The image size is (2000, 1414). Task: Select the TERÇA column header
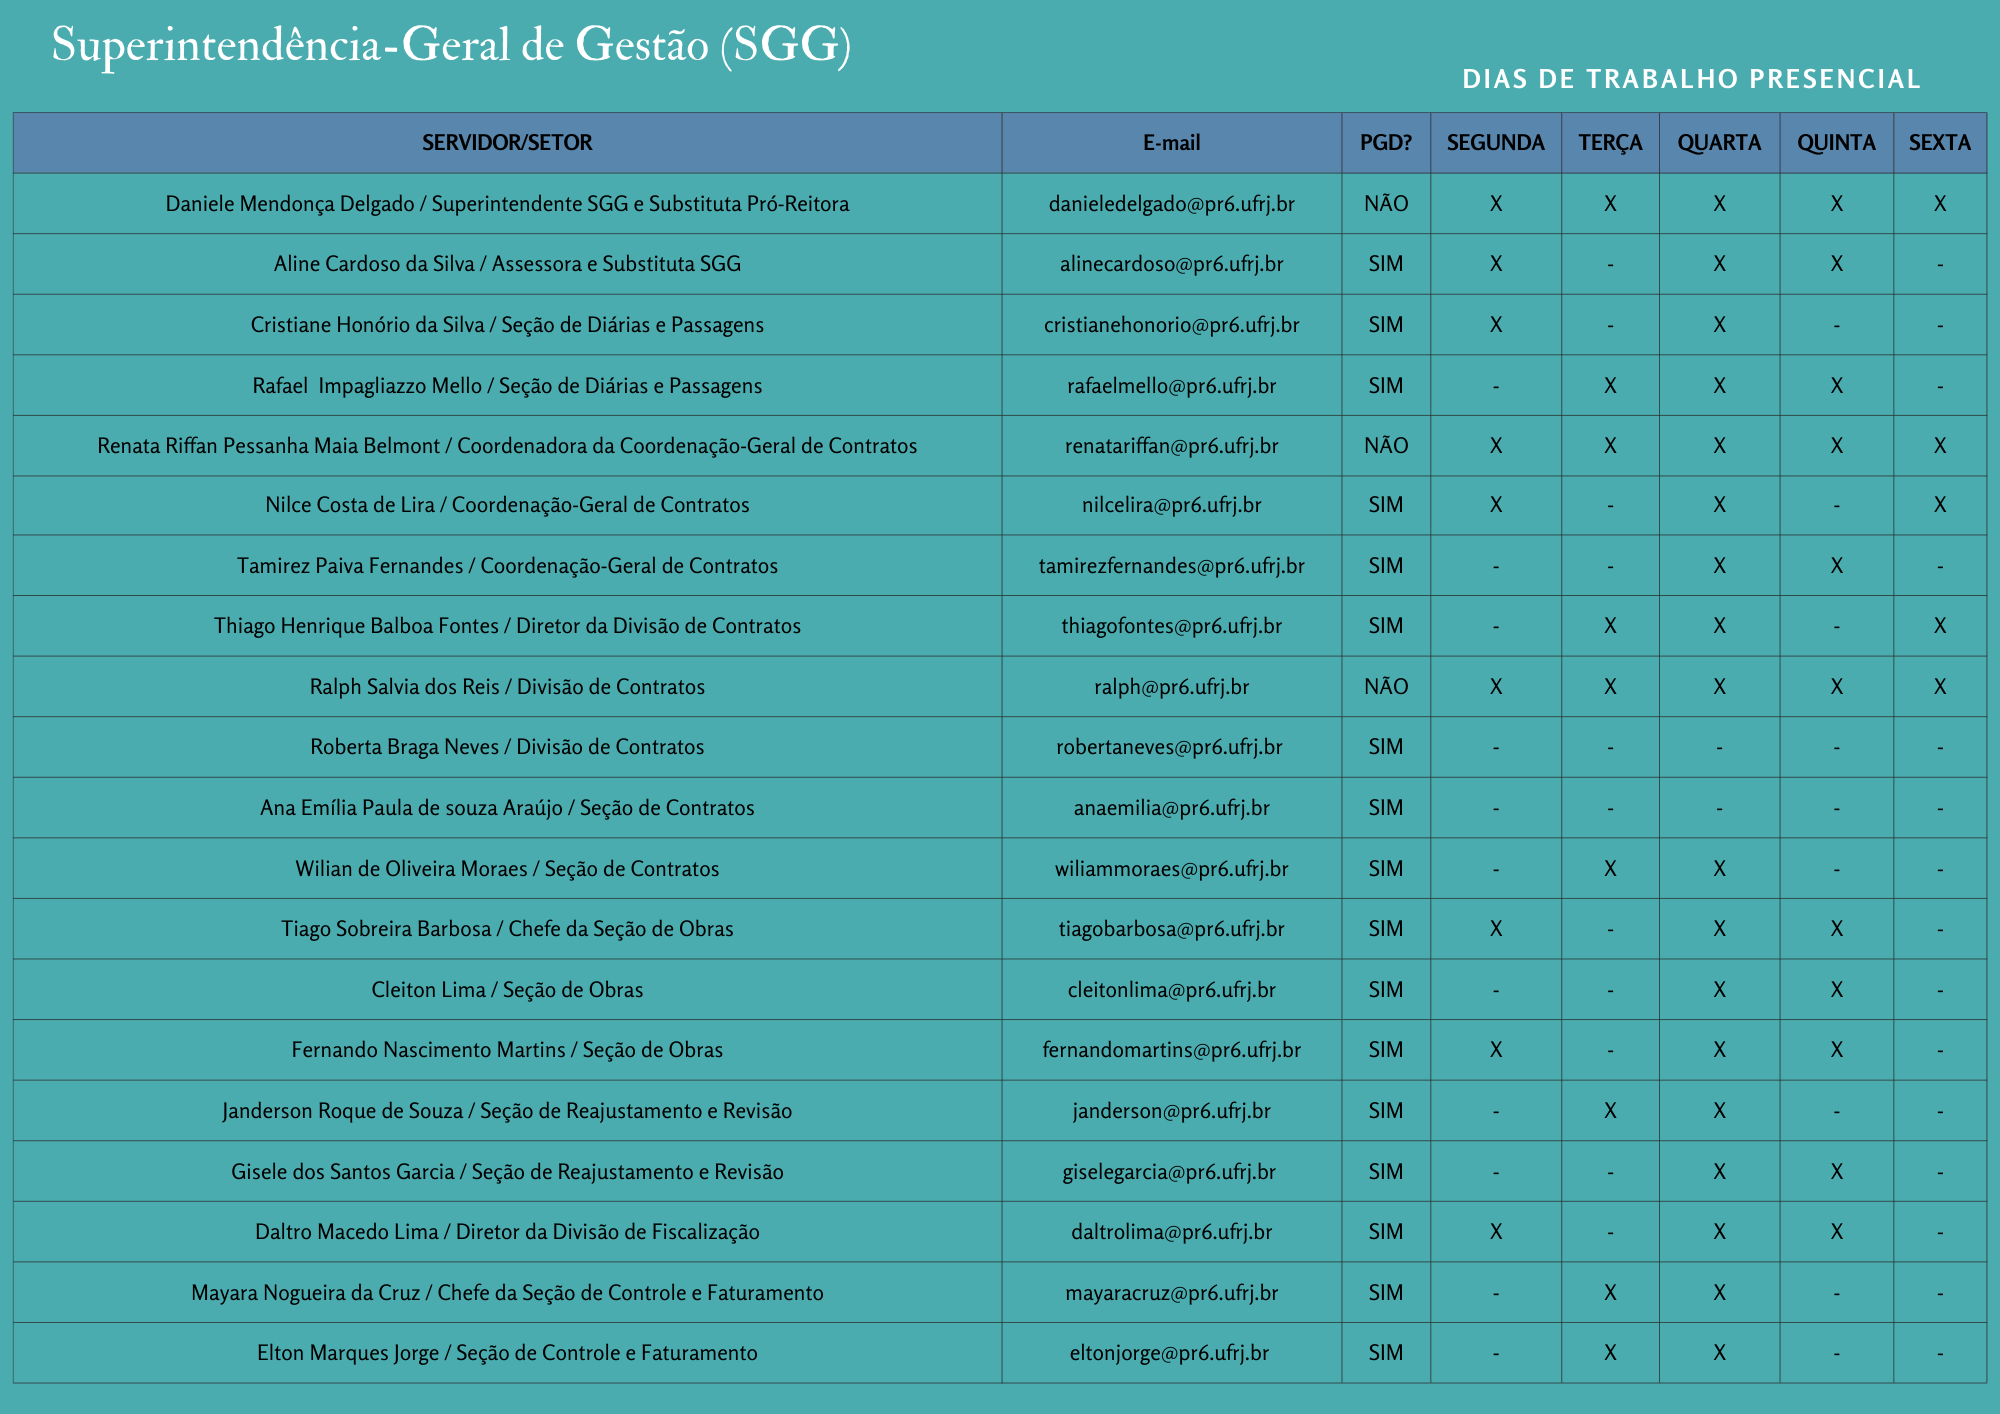1610,143
